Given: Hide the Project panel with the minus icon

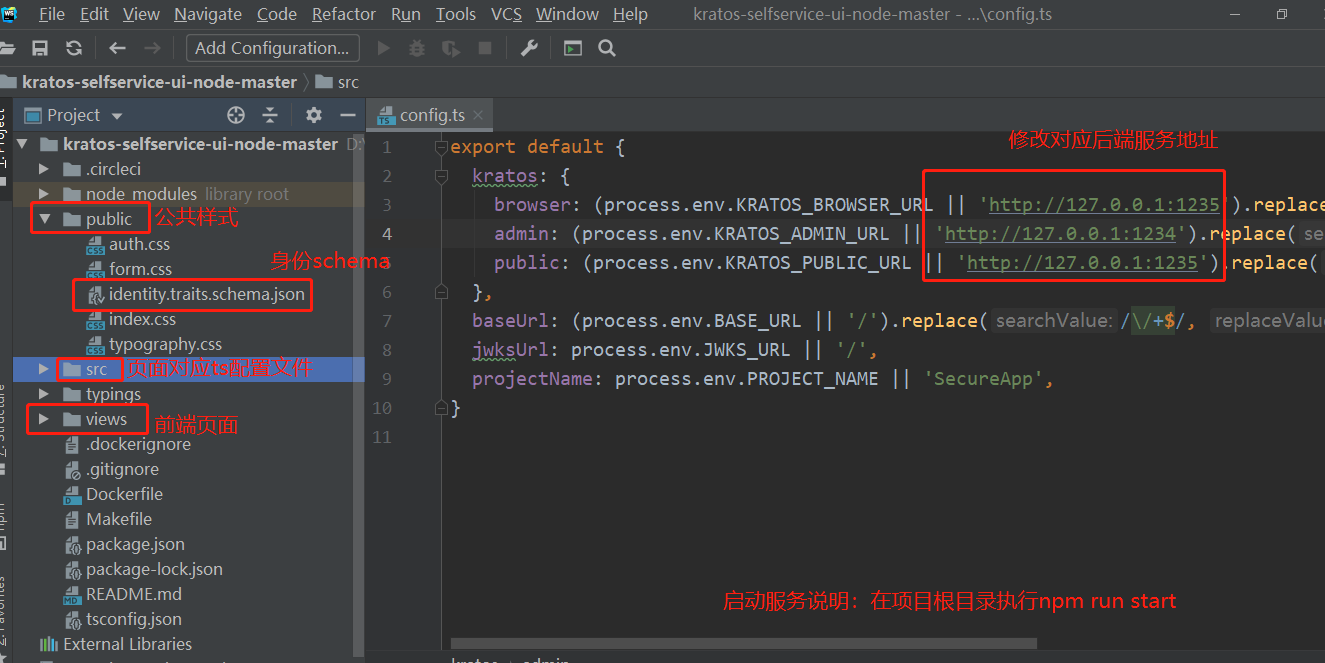Looking at the screenshot, I should pos(348,115).
